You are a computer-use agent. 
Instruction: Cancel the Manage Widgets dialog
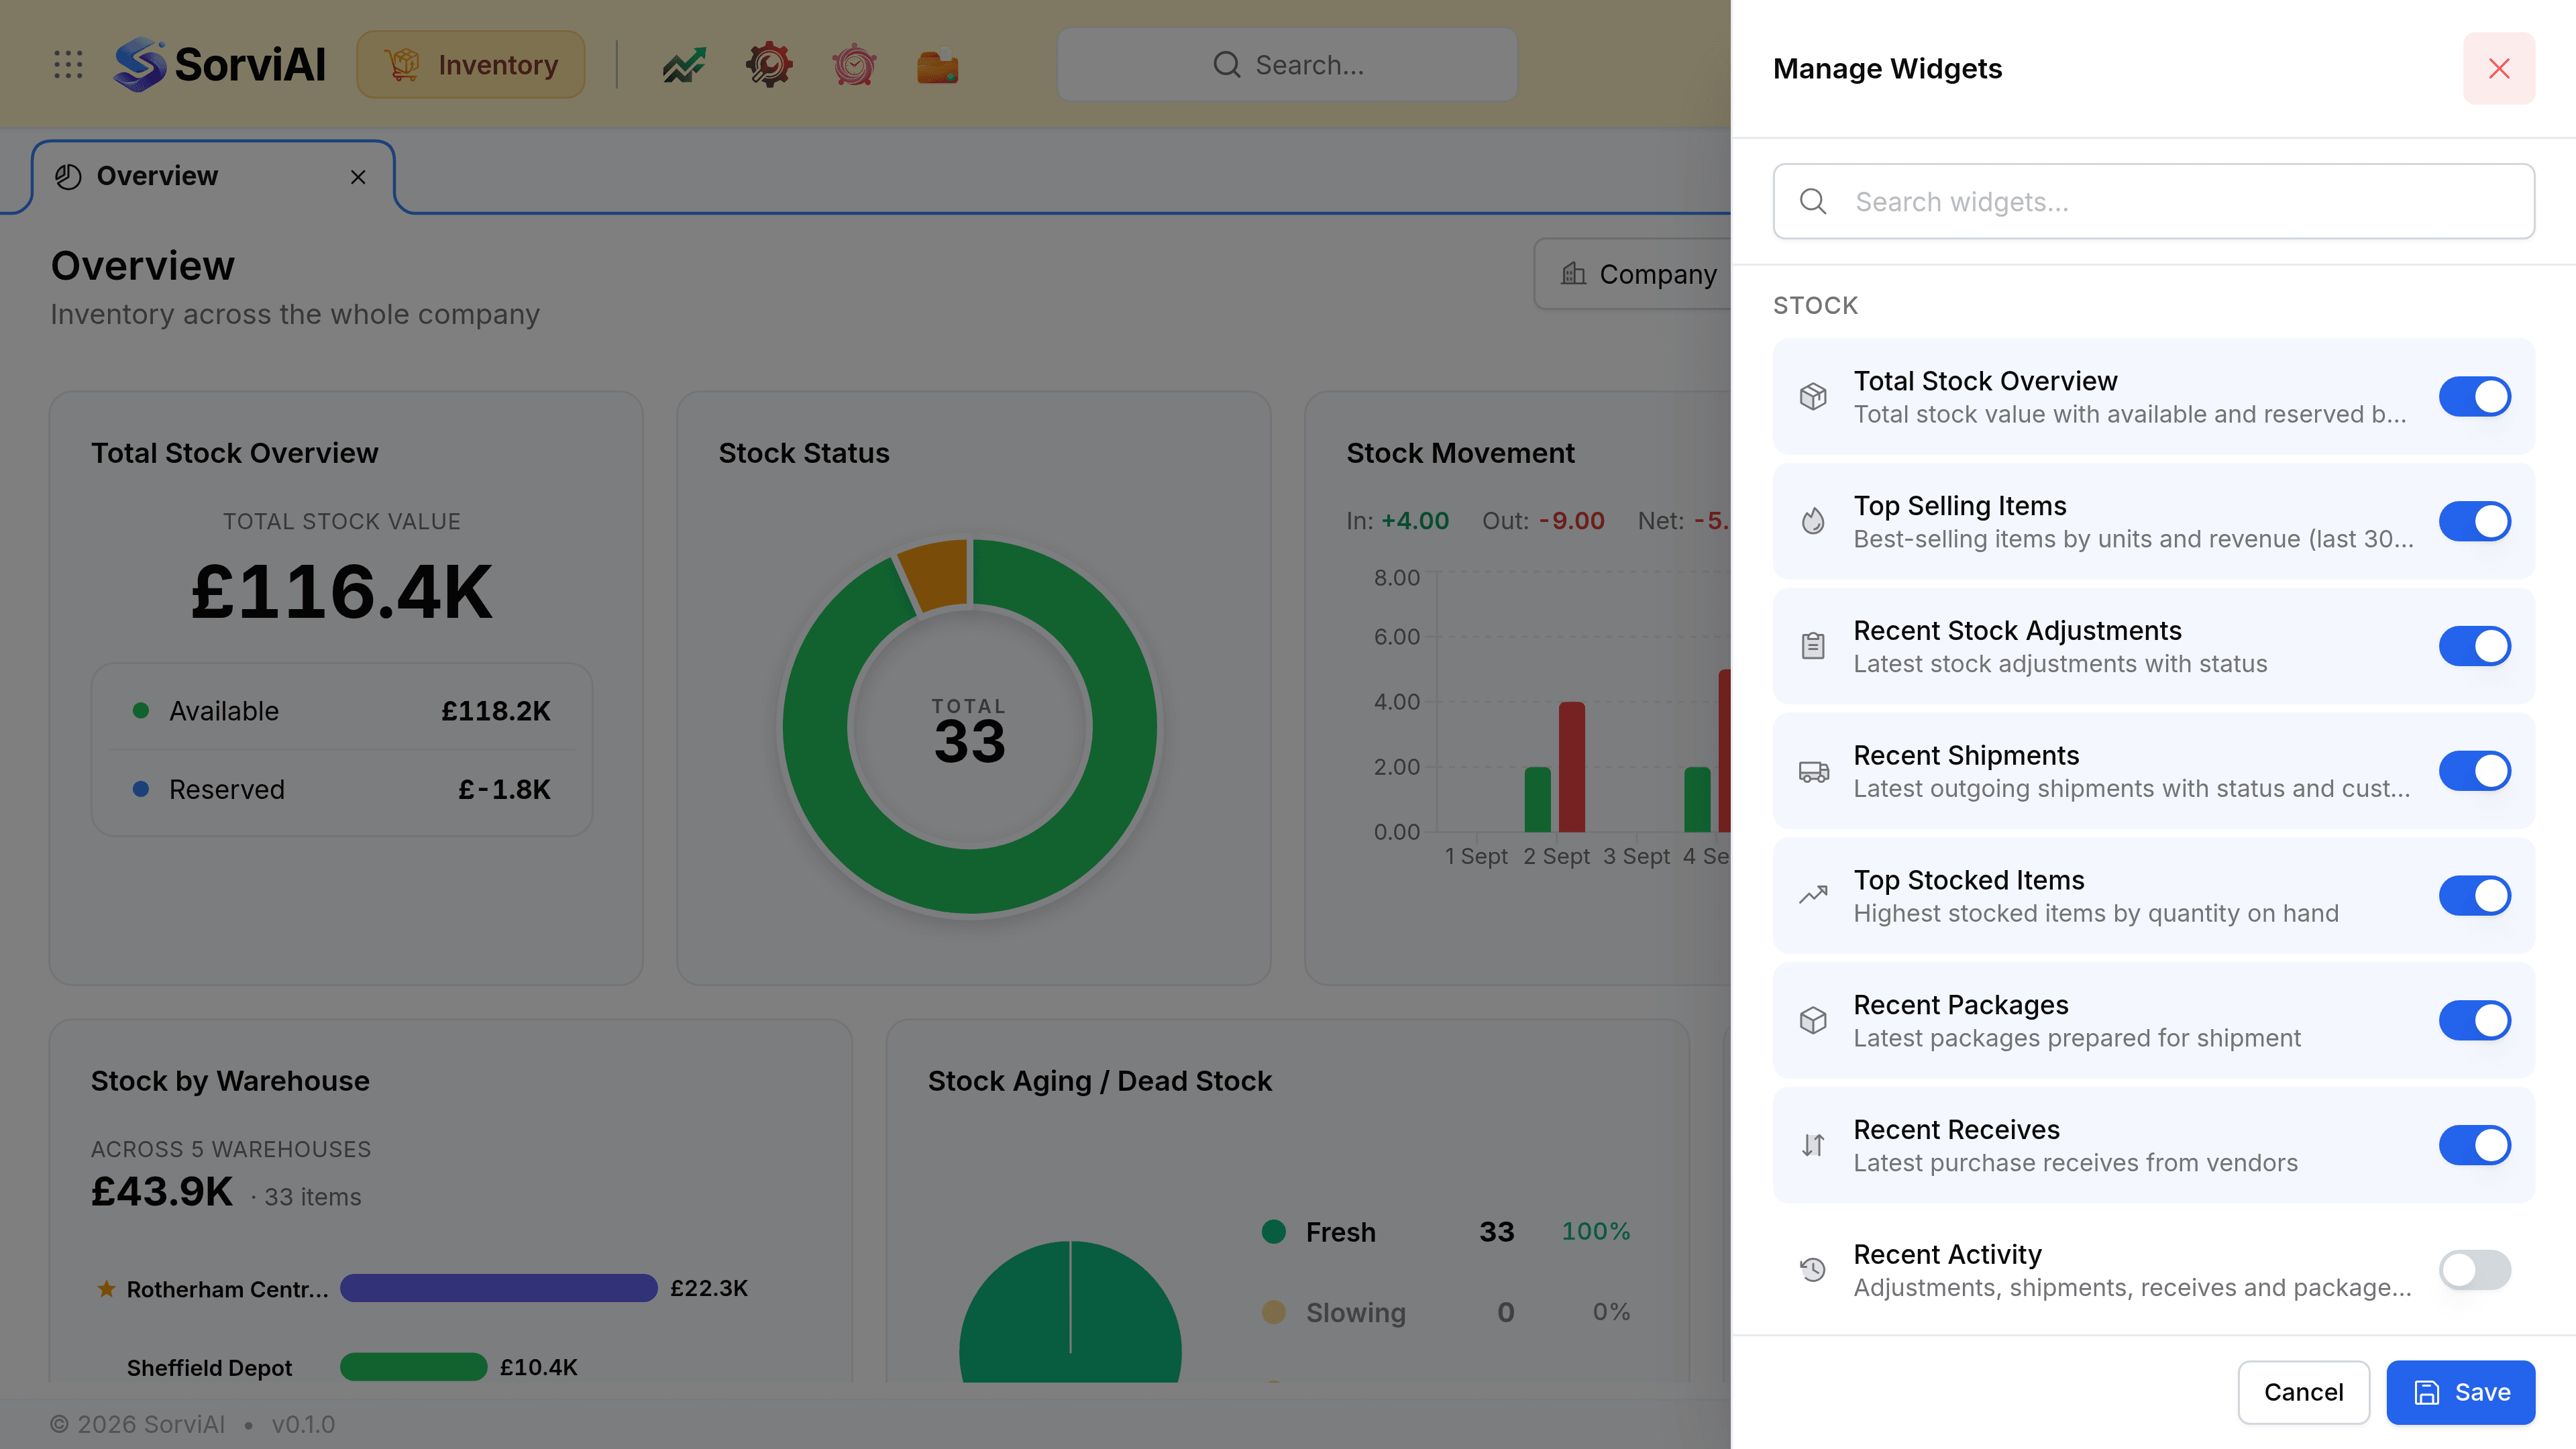[x=2303, y=1392]
